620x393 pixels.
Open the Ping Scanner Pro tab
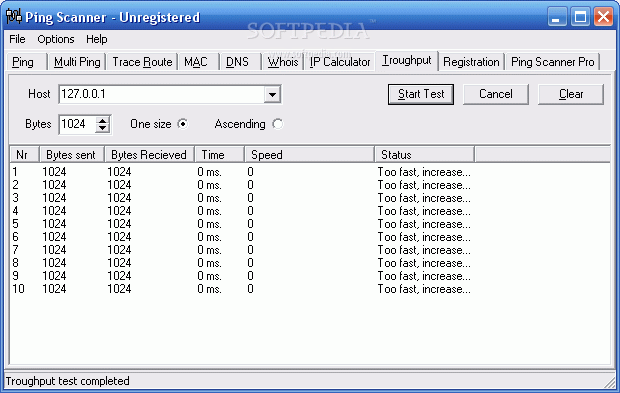click(552, 62)
